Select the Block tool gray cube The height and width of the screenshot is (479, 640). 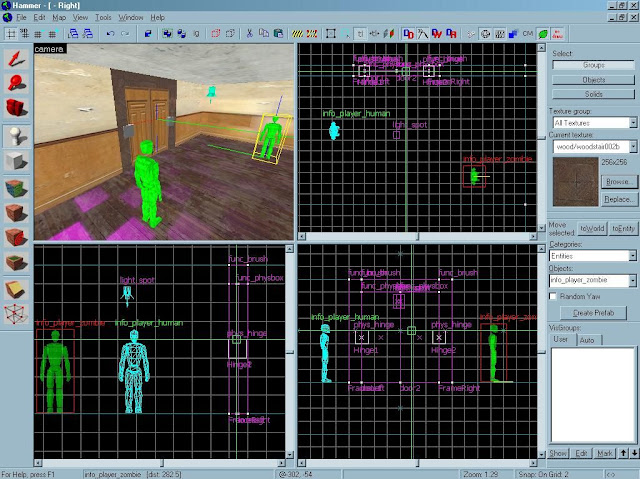[x=16, y=160]
